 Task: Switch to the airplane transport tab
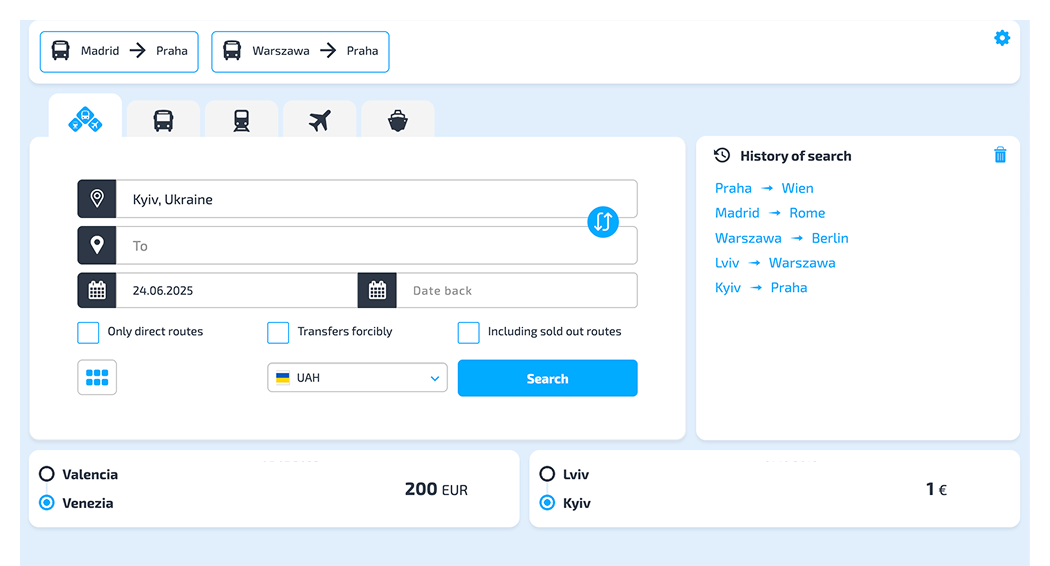320,121
